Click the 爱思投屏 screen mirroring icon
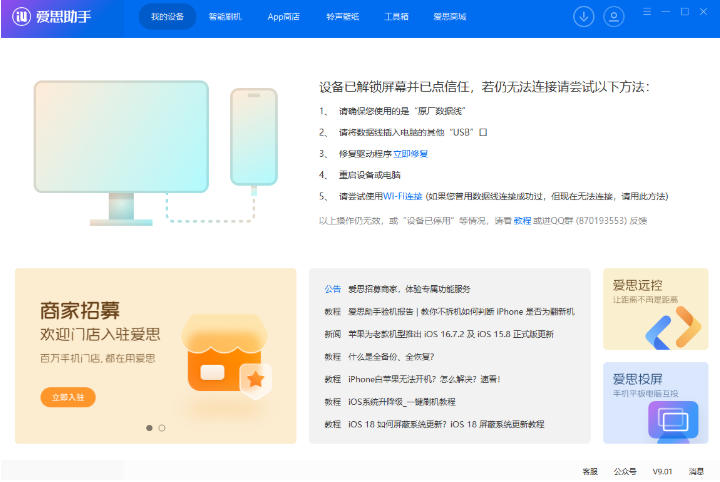The height and width of the screenshot is (482, 720). [x=673, y=420]
